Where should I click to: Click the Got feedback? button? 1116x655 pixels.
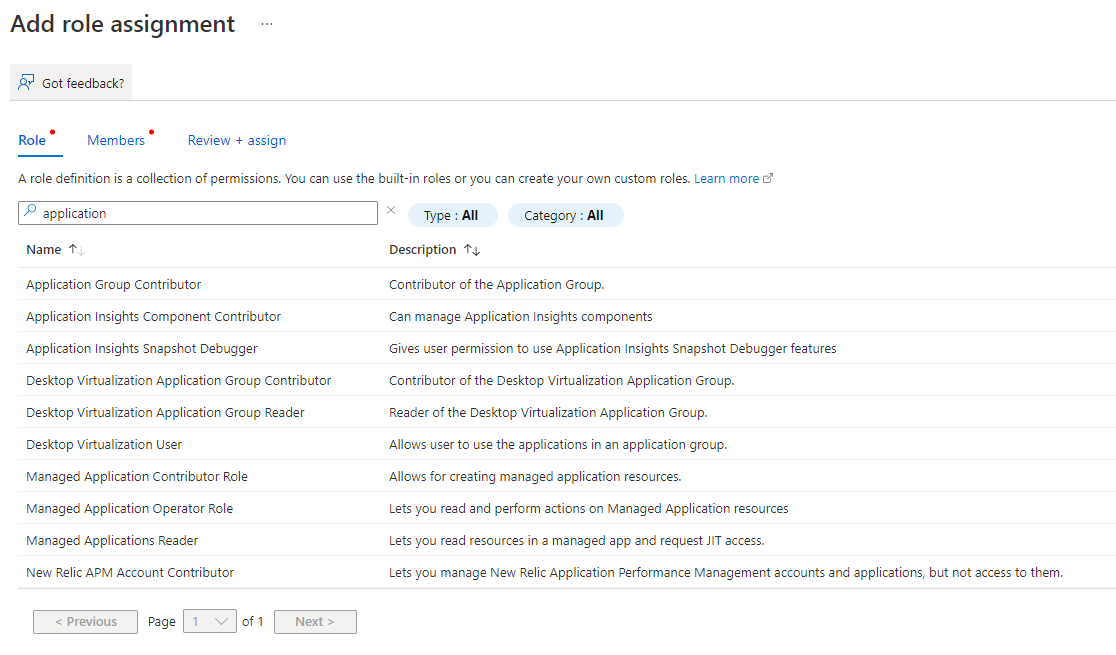tap(80, 81)
